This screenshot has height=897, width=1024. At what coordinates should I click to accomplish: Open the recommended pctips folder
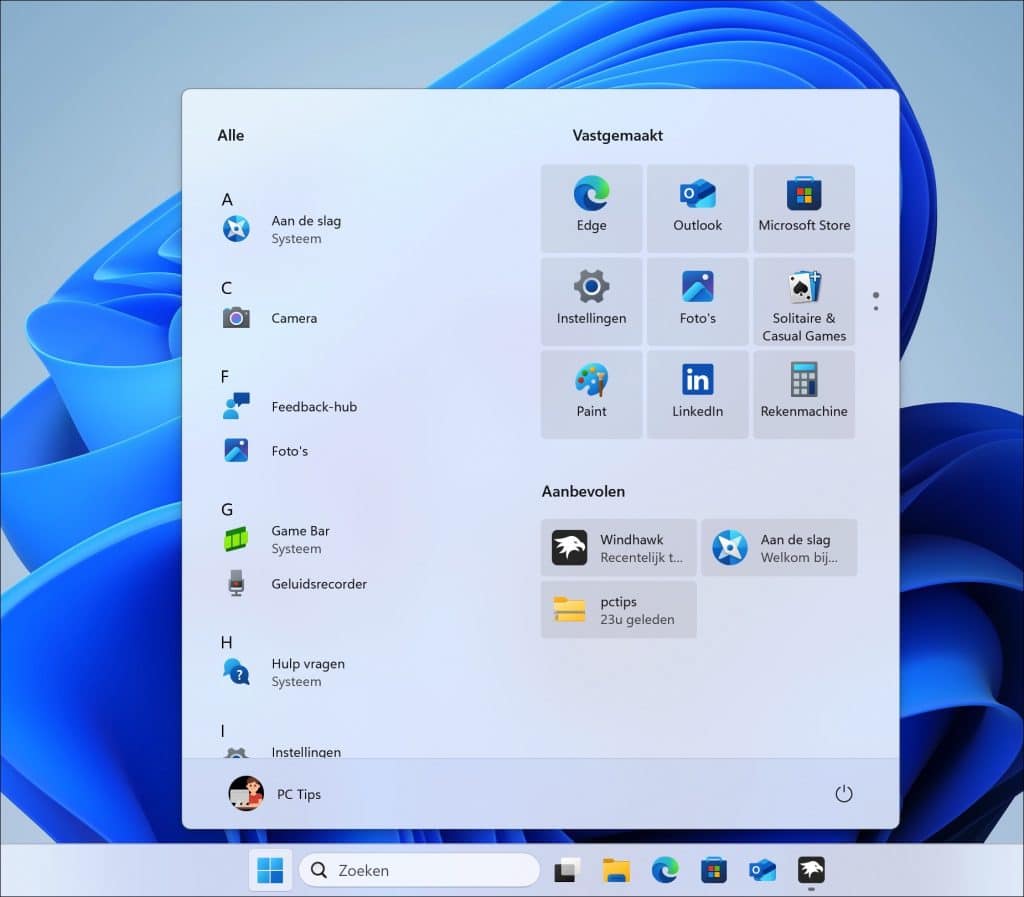[619, 610]
